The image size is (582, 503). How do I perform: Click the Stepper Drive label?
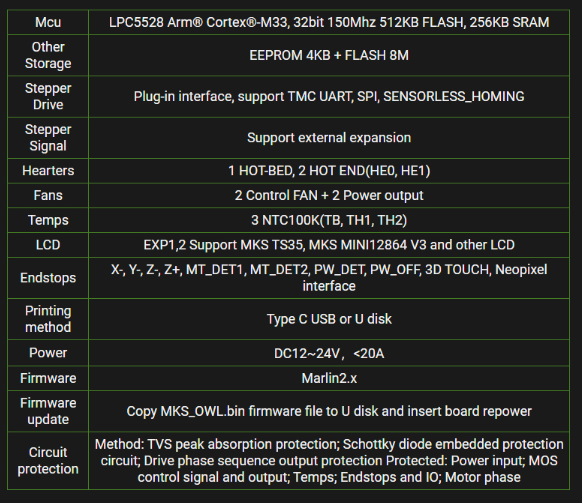(x=48, y=97)
